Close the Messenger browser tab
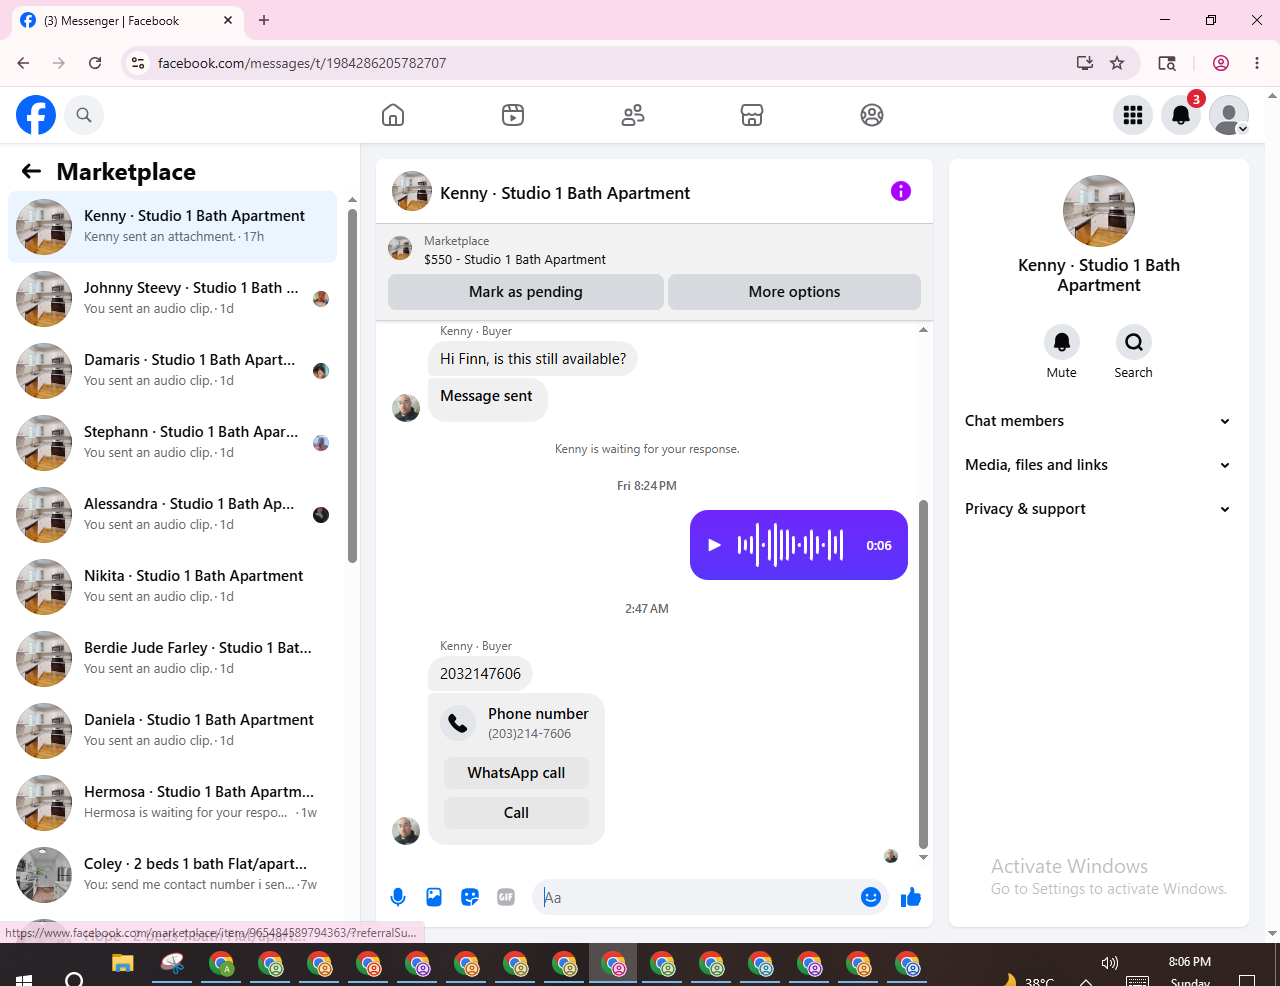 (x=228, y=20)
